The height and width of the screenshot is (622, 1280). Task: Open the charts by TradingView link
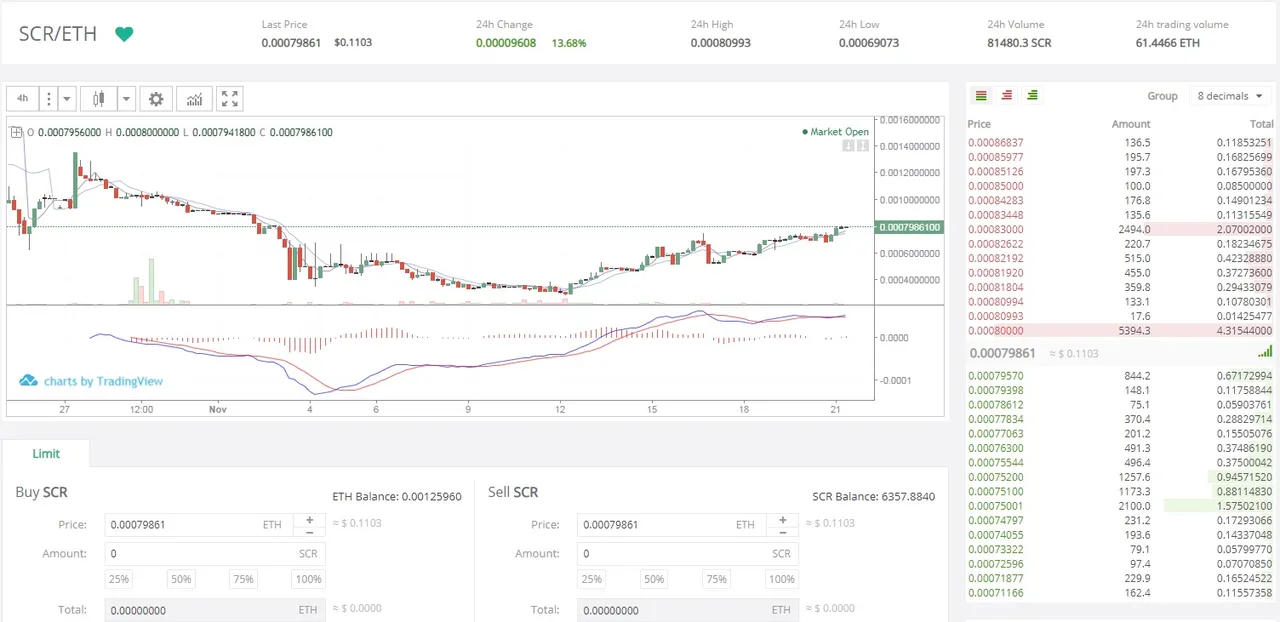click(x=92, y=381)
